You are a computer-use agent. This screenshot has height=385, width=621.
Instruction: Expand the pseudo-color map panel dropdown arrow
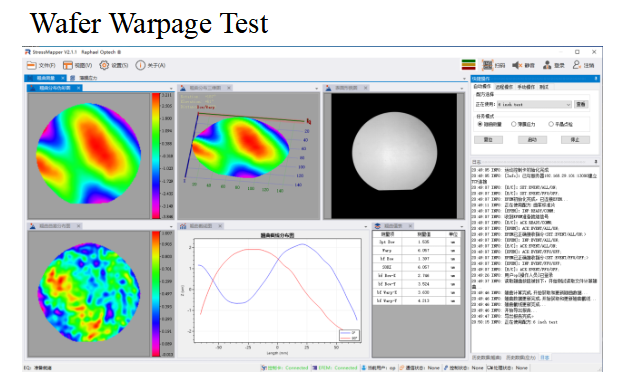tap(171, 88)
